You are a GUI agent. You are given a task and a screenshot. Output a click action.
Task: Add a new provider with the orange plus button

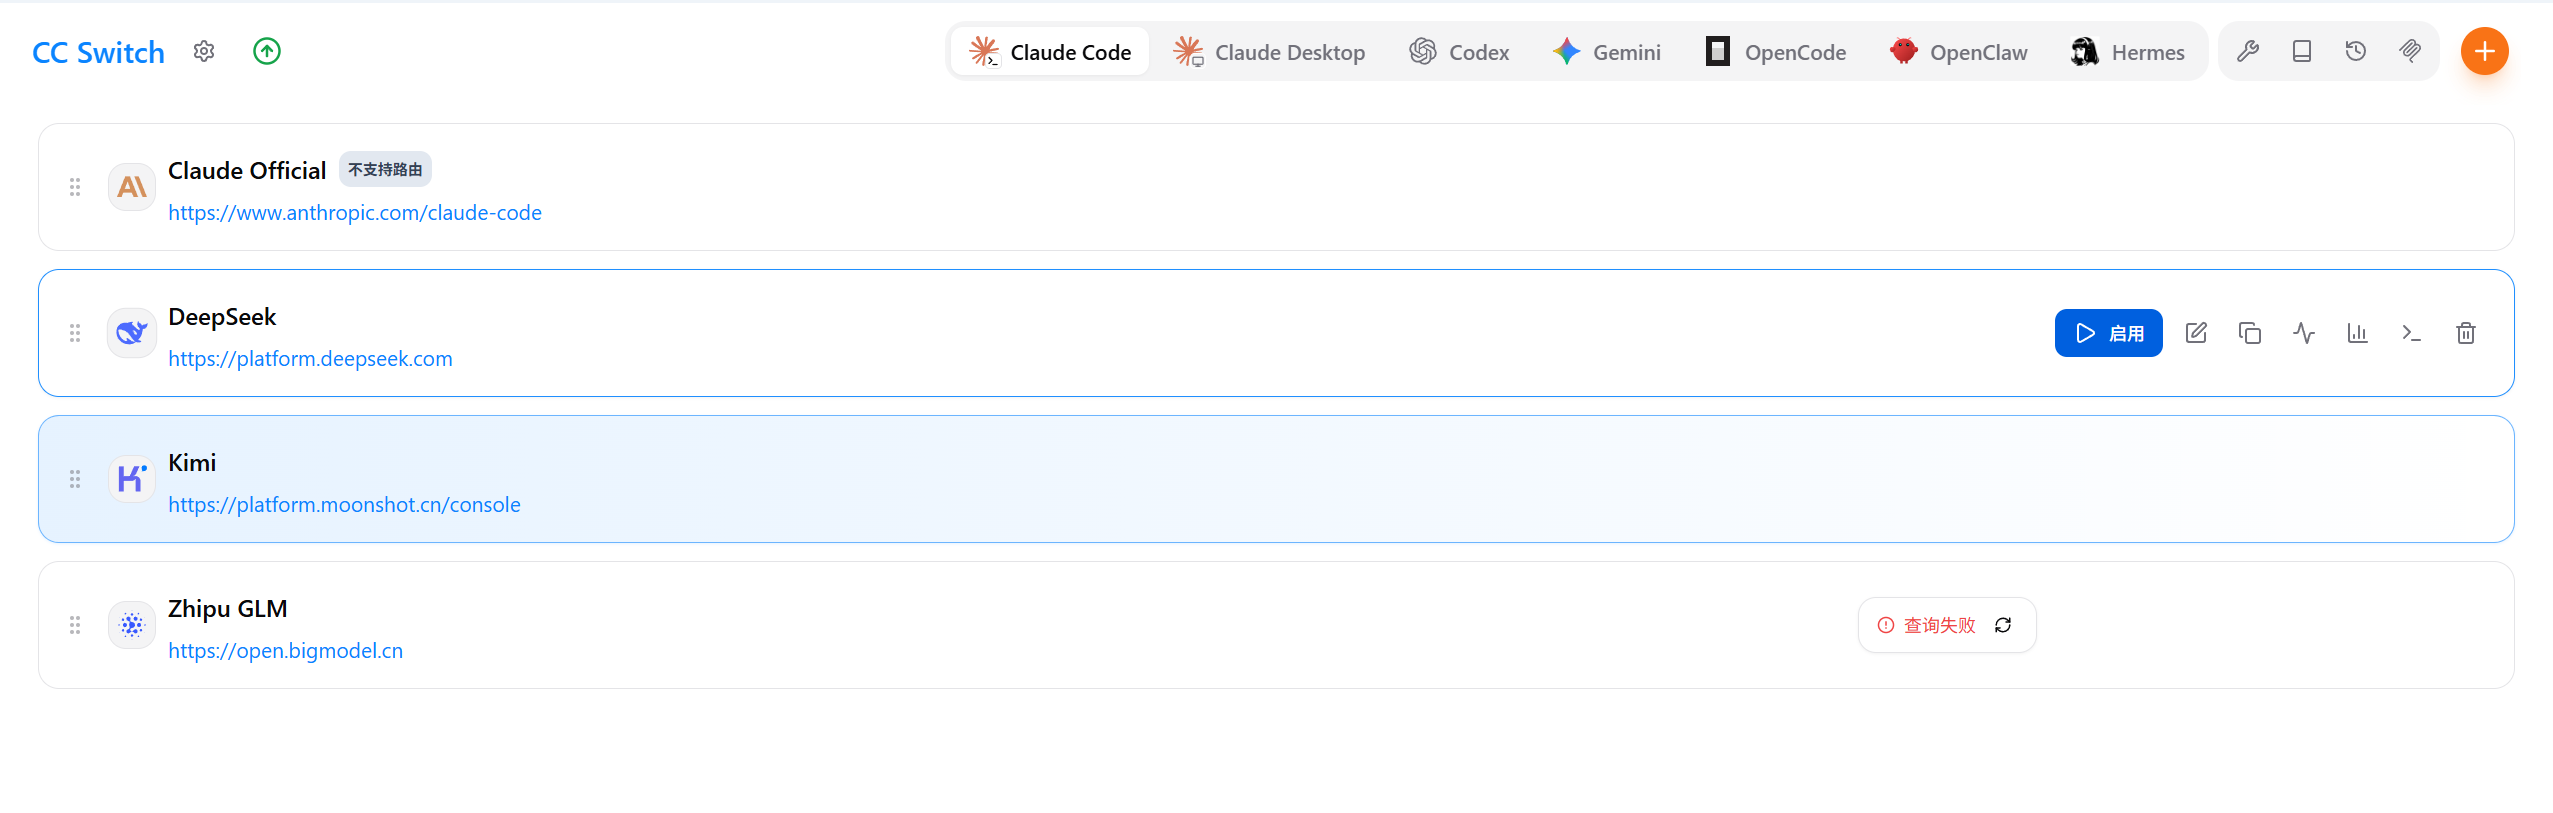point(2485,51)
